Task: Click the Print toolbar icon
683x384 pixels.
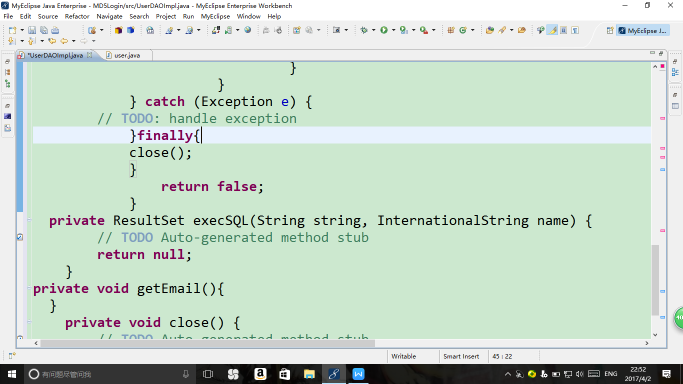Action: coord(55,30)
